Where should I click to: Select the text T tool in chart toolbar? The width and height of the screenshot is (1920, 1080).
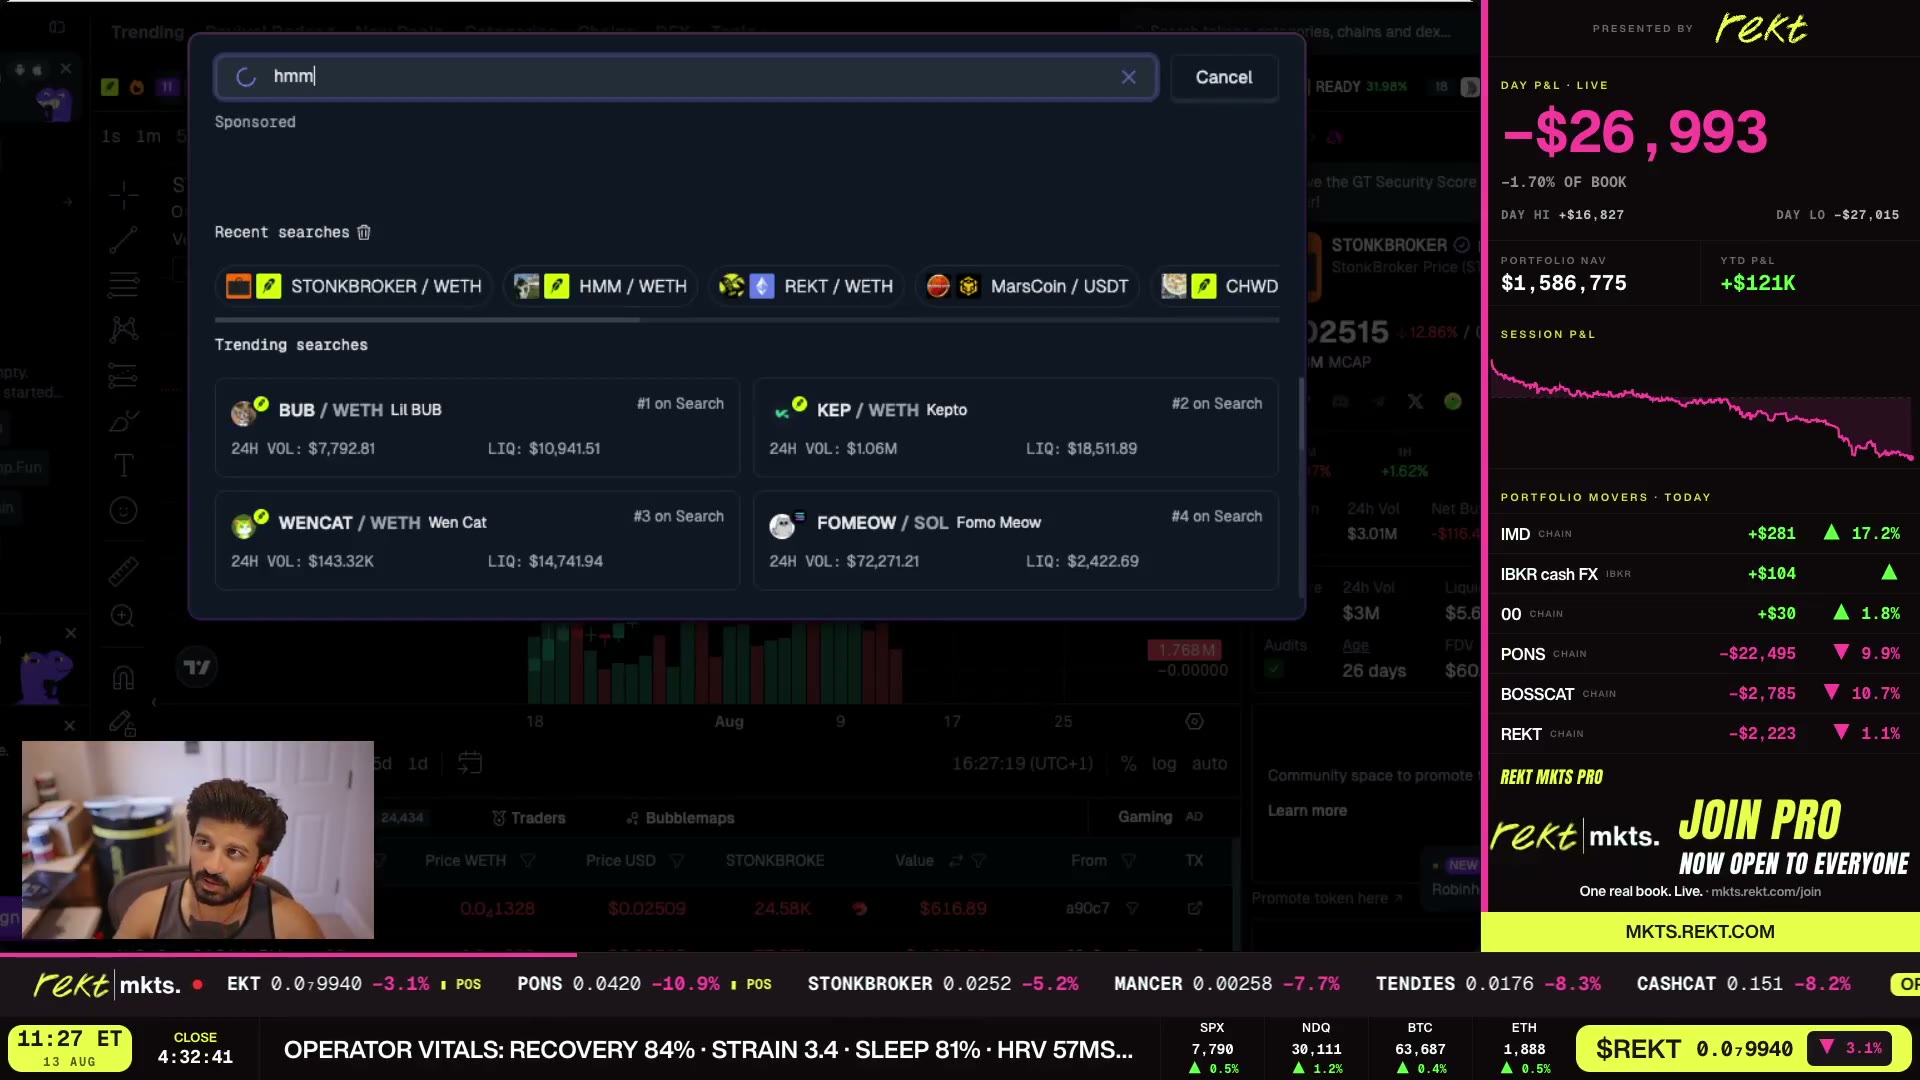click(x=124, y=465)
